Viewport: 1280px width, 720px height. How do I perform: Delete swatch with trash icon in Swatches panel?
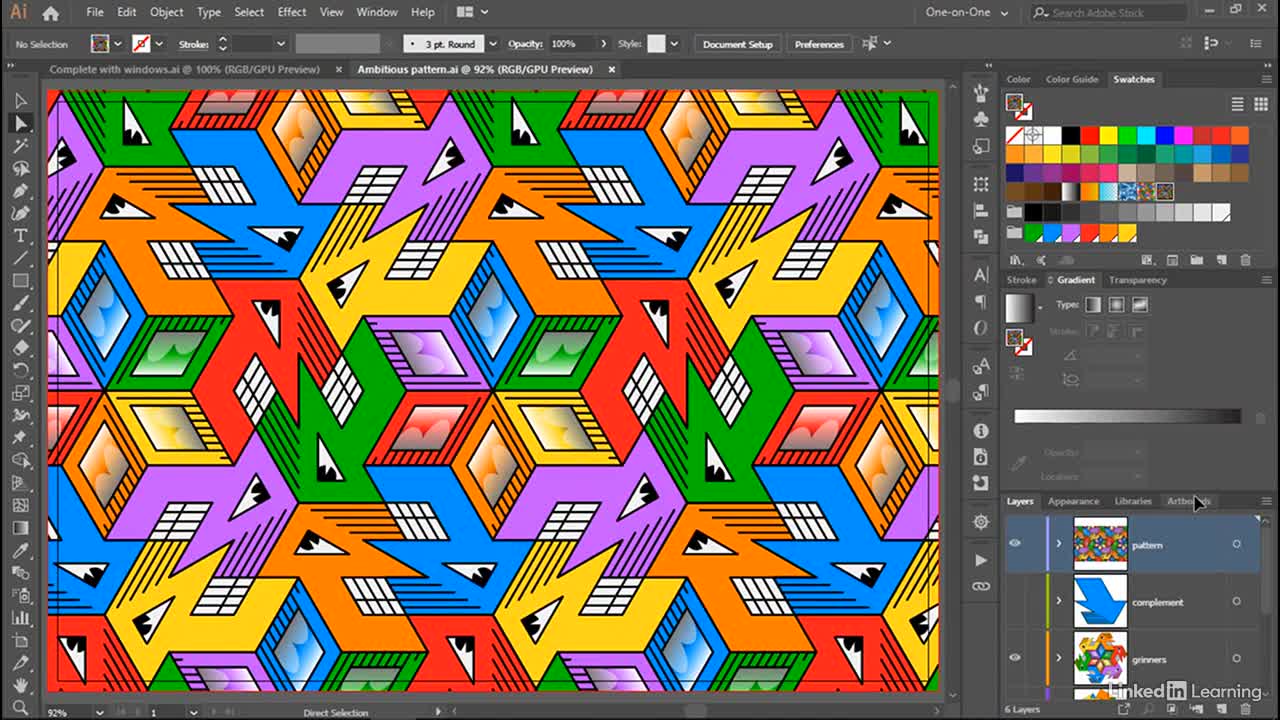click(1245, 260)
